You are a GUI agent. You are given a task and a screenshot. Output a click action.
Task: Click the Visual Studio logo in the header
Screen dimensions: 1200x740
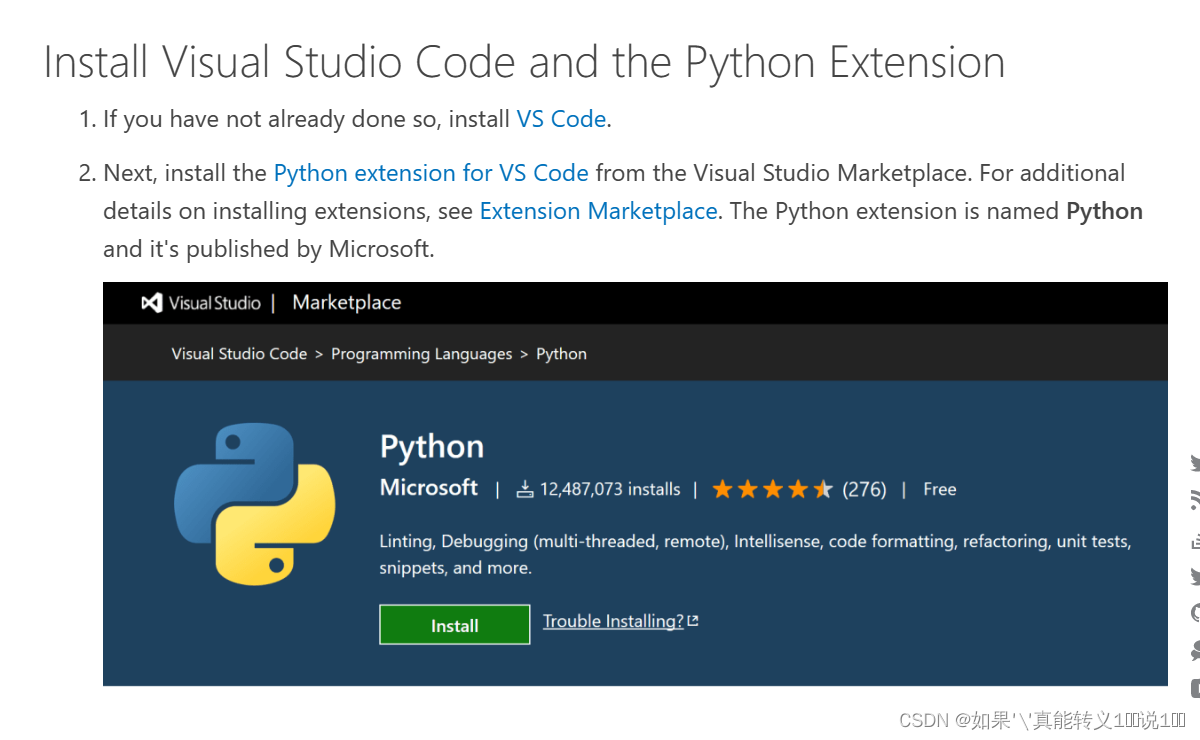[x=201, y=303]
